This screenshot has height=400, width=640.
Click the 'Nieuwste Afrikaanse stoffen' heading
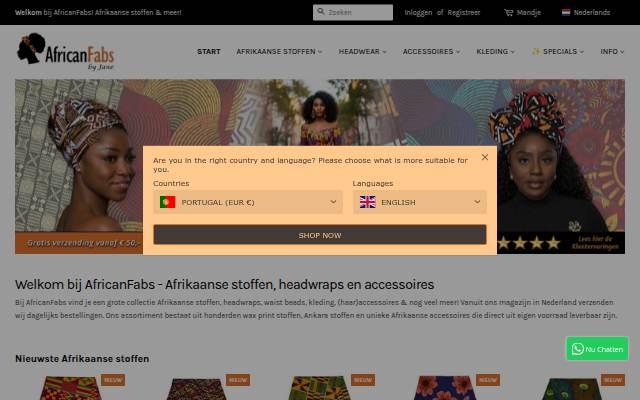[82, 358]
